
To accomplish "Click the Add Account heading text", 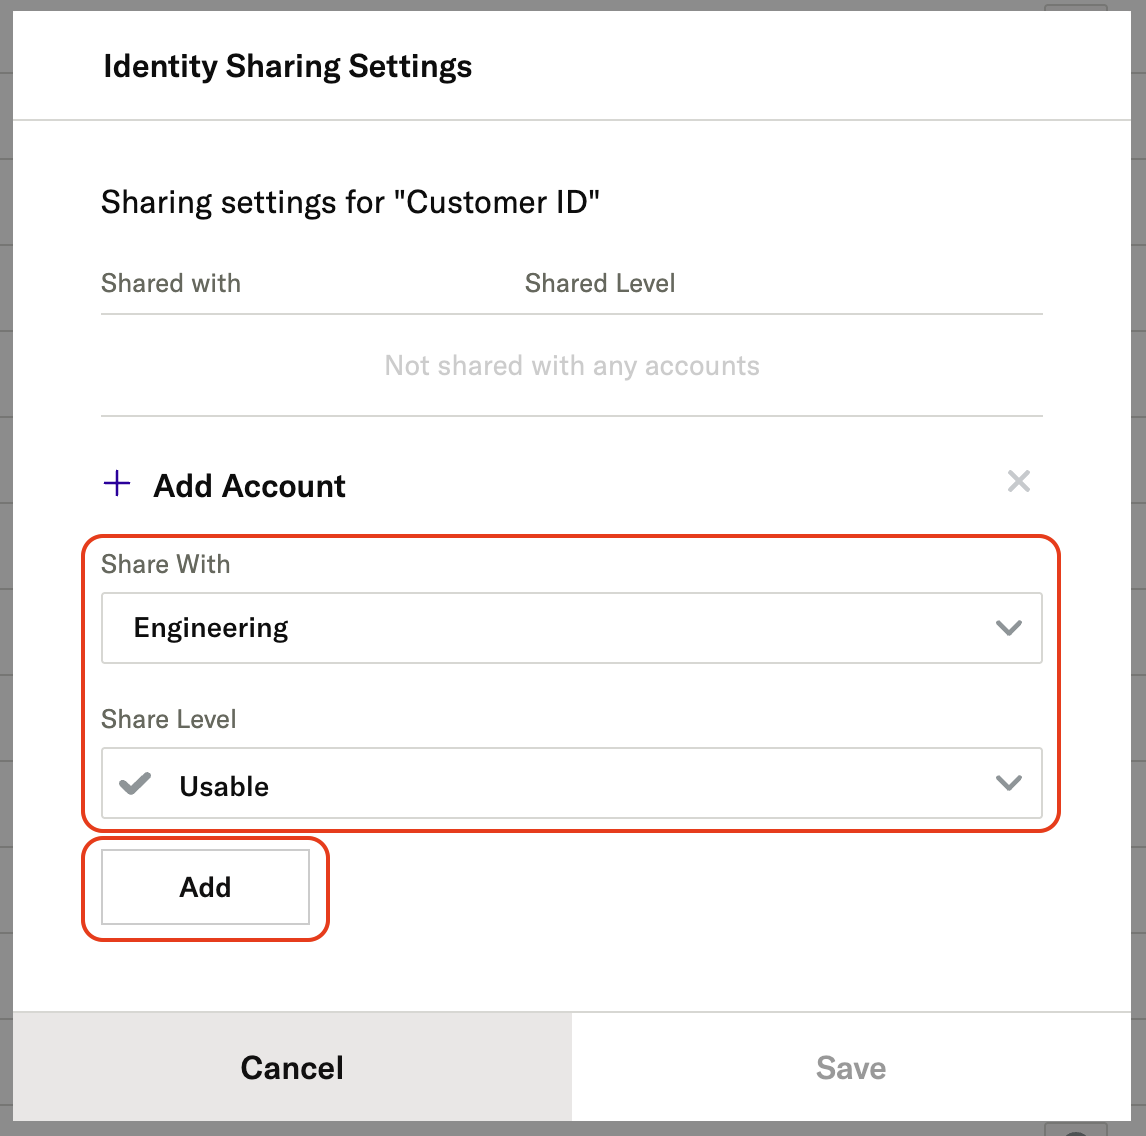I will coord(249,486).
